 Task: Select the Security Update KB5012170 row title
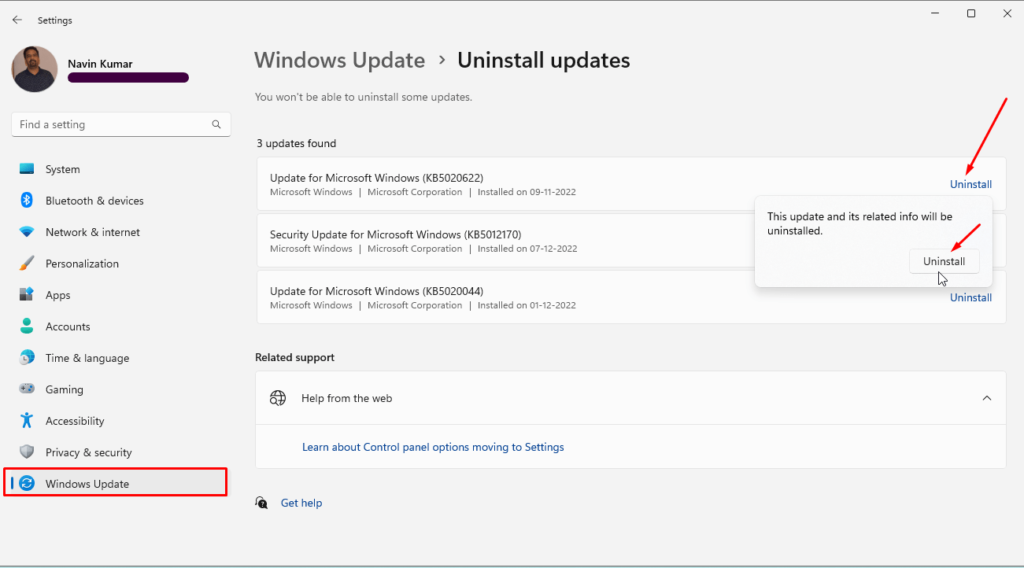[x=396, y=234]
